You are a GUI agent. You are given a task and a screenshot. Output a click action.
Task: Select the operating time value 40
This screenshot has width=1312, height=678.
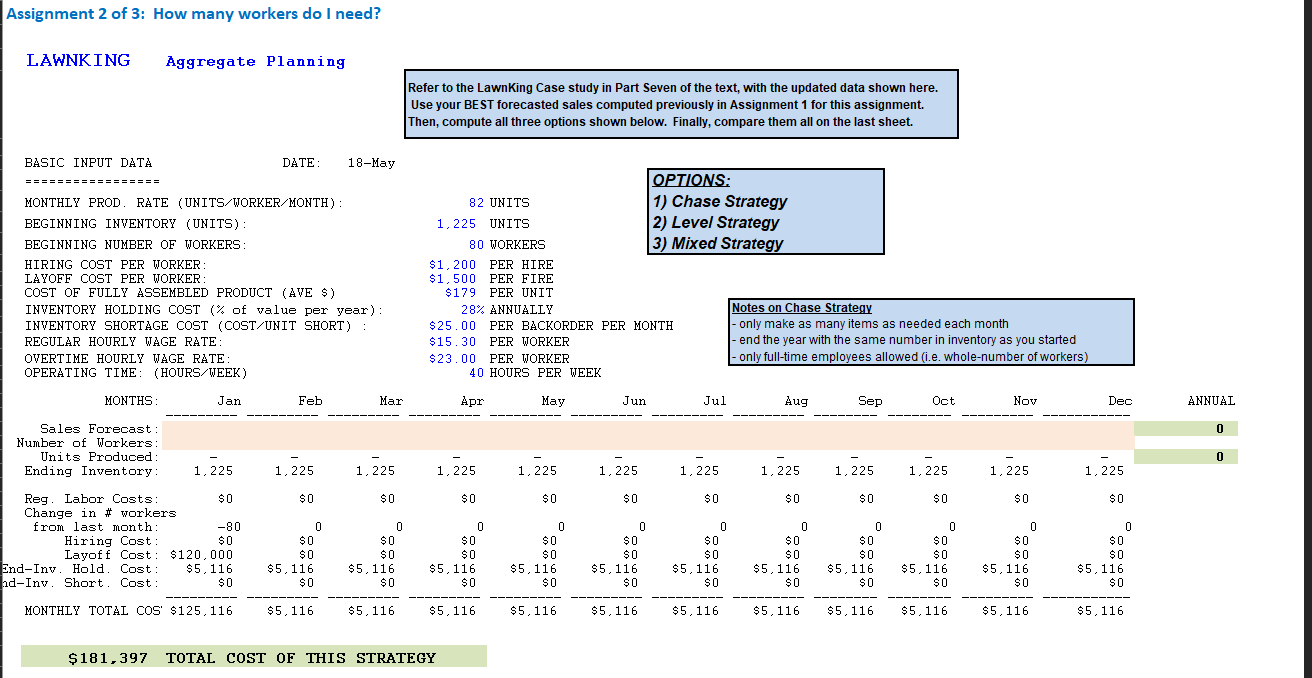[476, 373]
